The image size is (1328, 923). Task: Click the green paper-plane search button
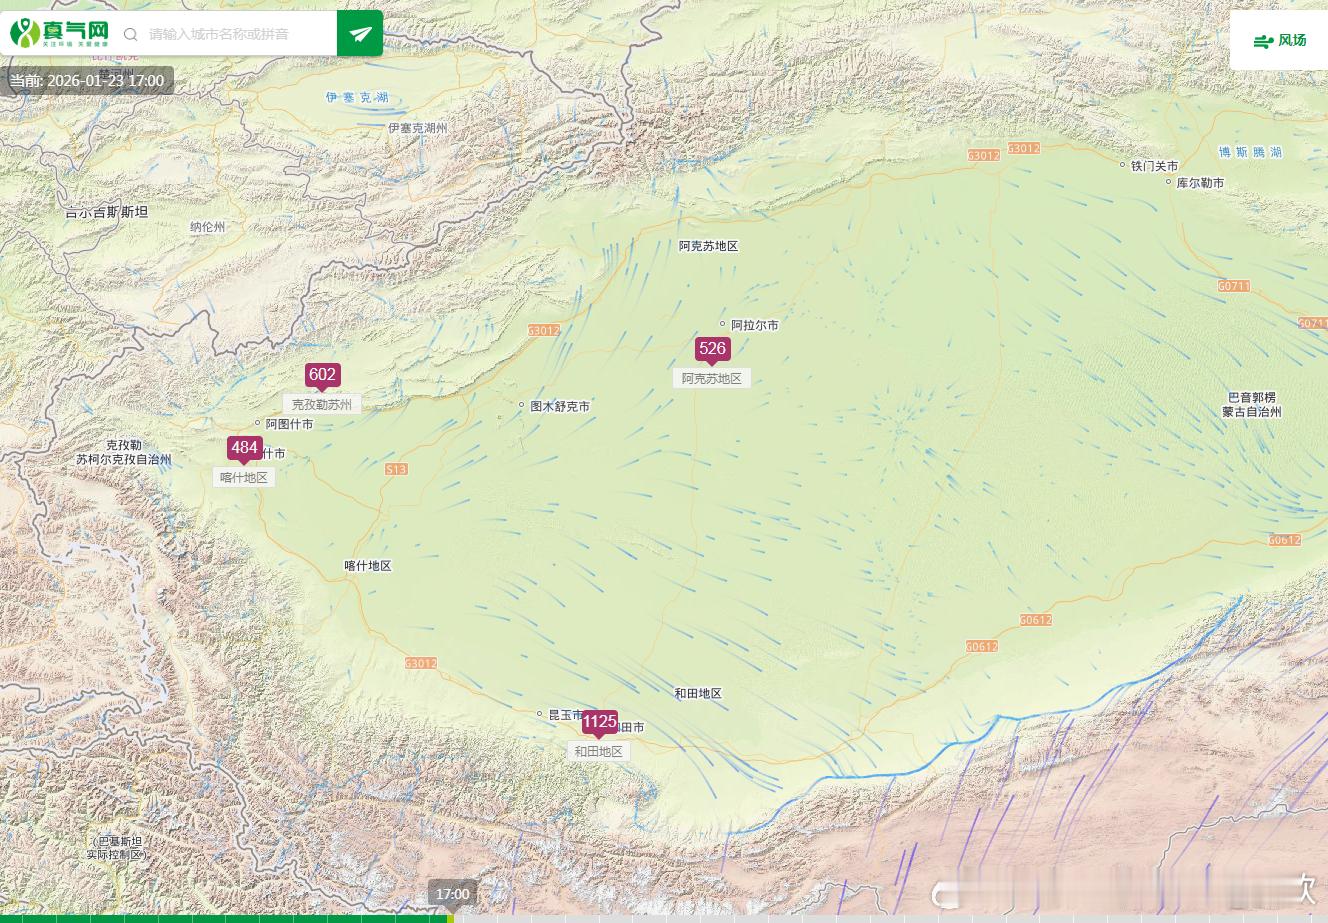point(360,33)
